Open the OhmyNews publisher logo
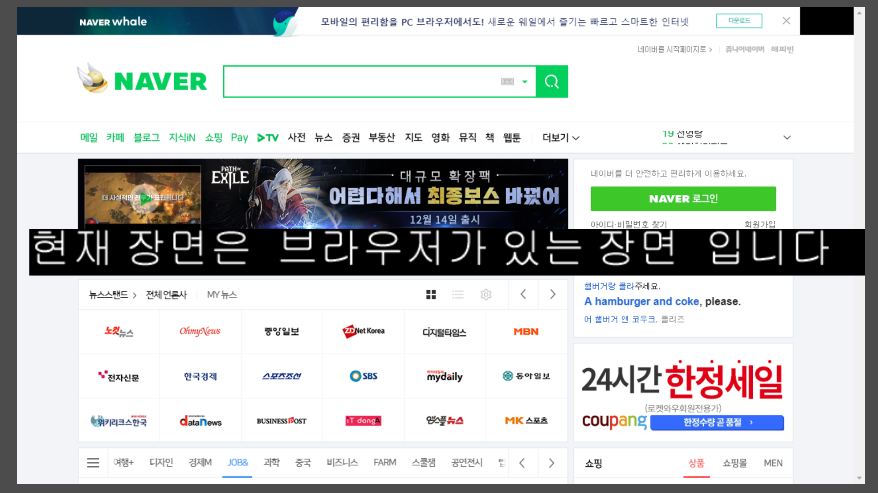Image resolution: width=878 pixels, height=493 pixels. pos(200,331)
